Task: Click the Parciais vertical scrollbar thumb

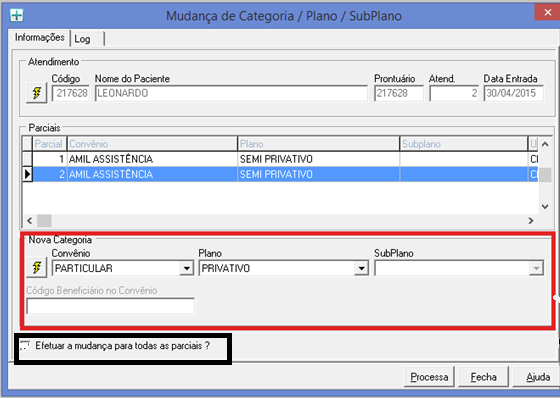Action: (x=545, y=175)
